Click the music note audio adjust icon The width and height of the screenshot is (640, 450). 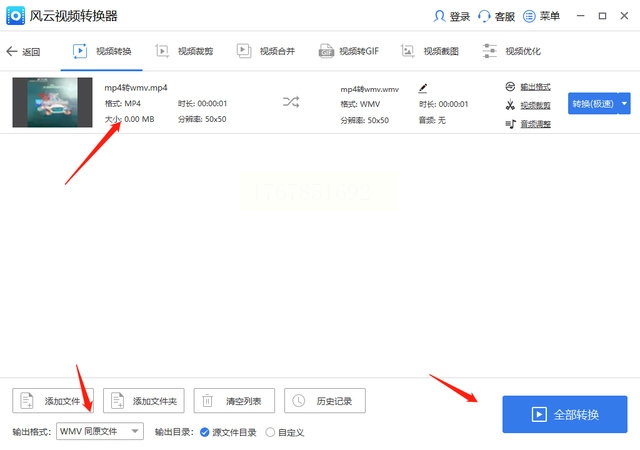click(x=511, y=124)
